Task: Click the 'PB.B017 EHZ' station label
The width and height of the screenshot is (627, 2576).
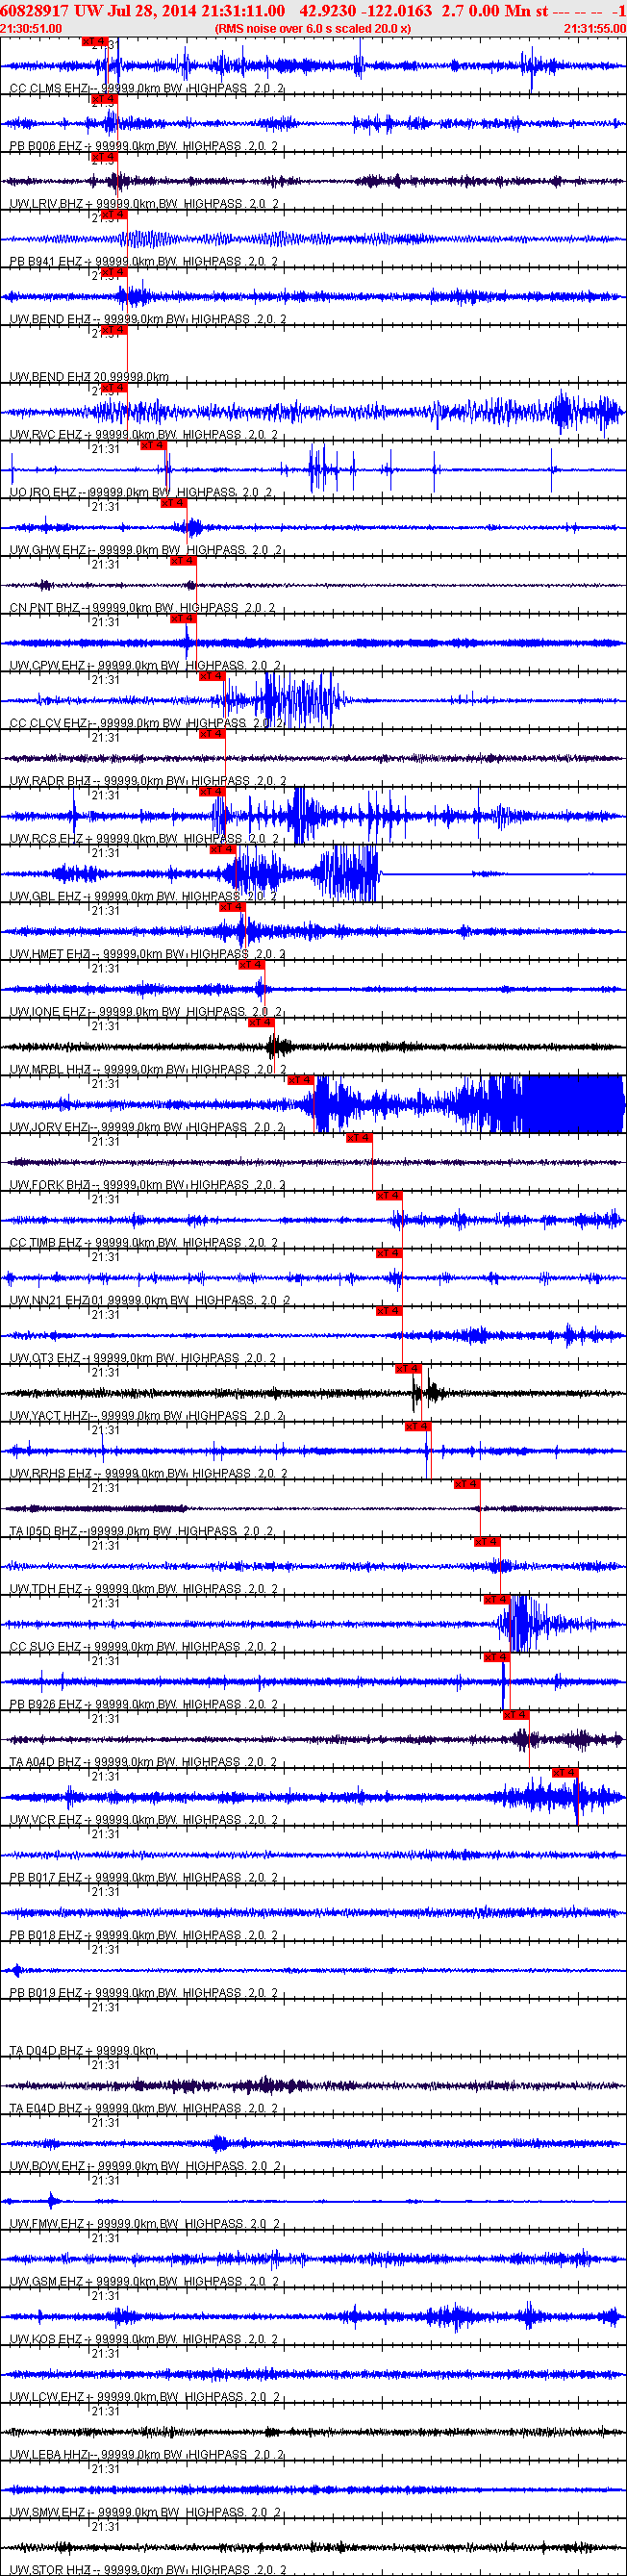Action: coord(46,1878)
